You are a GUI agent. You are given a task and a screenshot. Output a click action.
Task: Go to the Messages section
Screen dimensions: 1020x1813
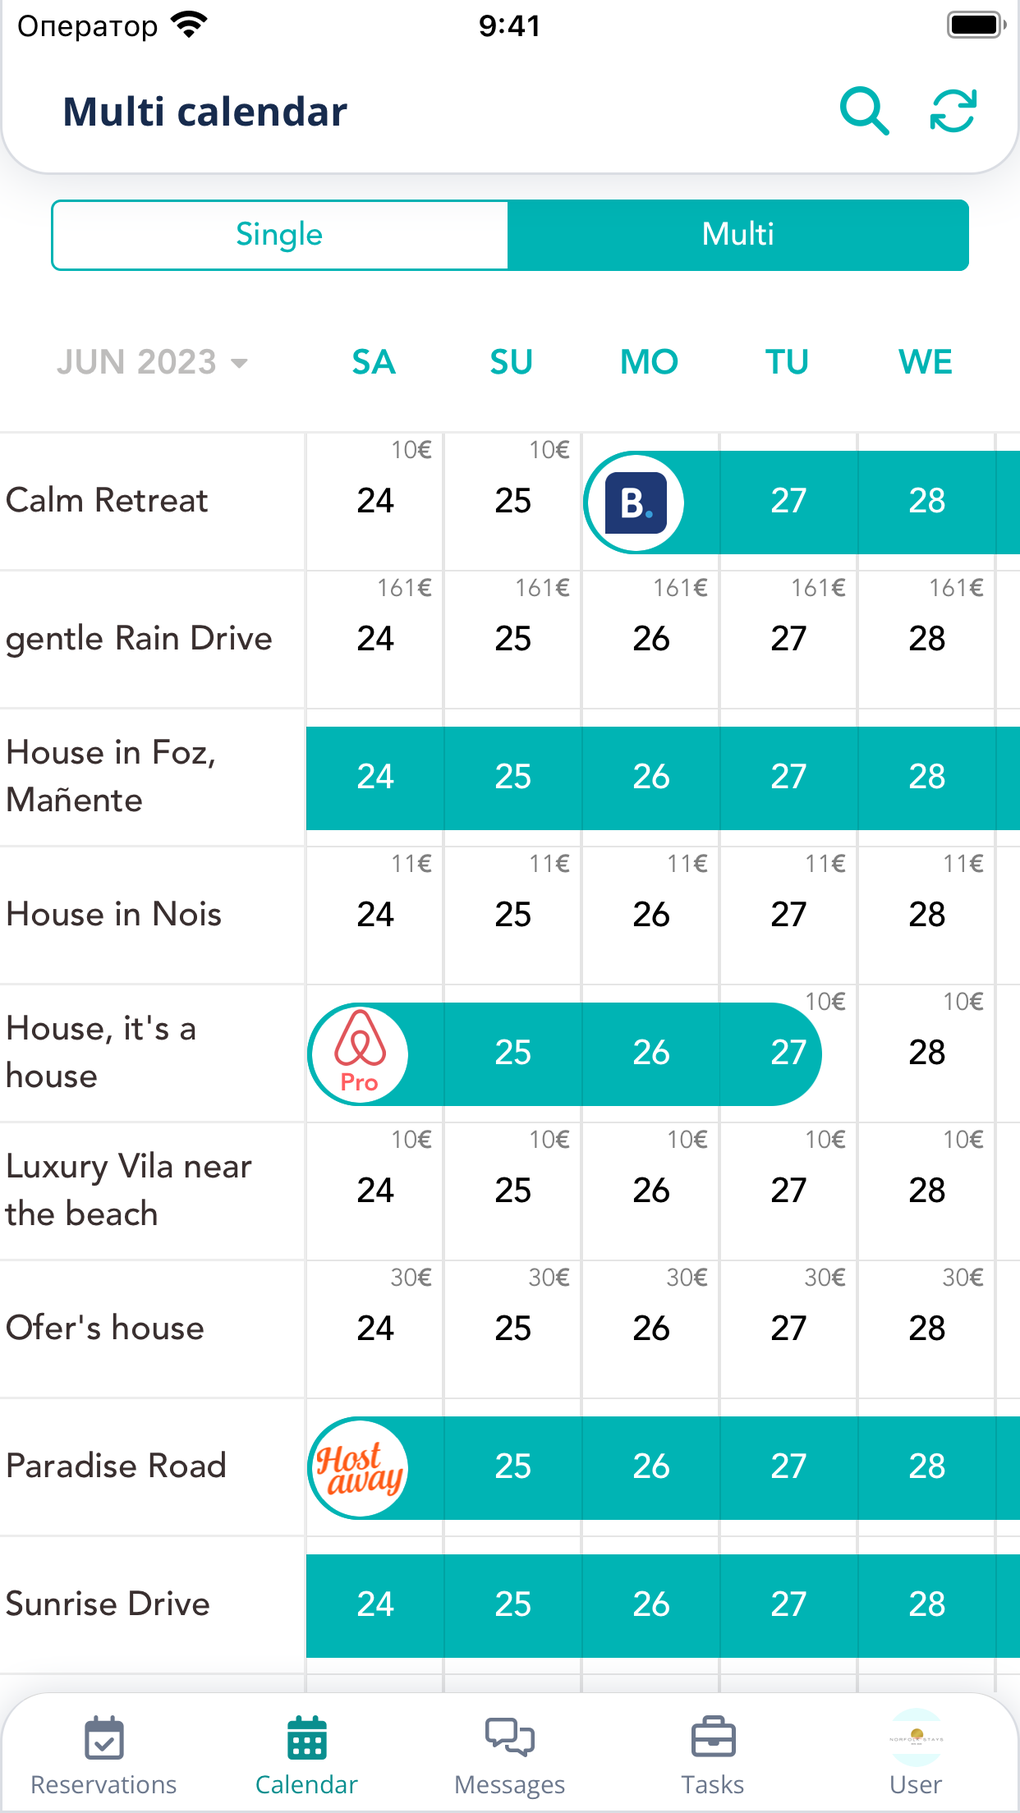(509, 1755)
